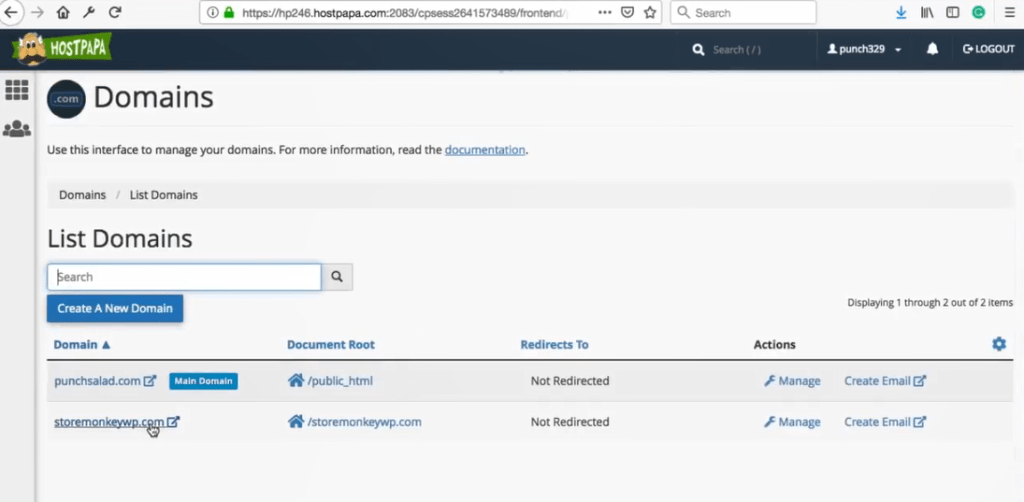Click home icon for /public_html

[x=296, y=380]
